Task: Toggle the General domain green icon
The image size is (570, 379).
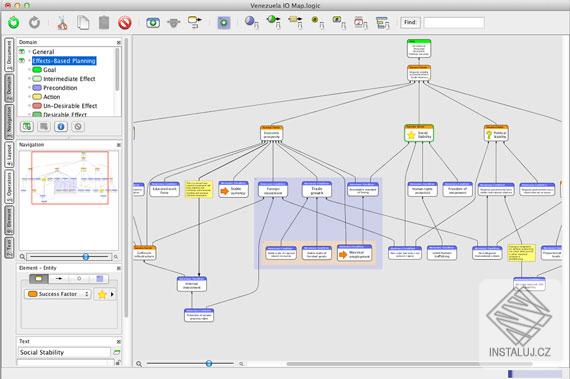Action: pyautogui.click(x=22, y=52)
